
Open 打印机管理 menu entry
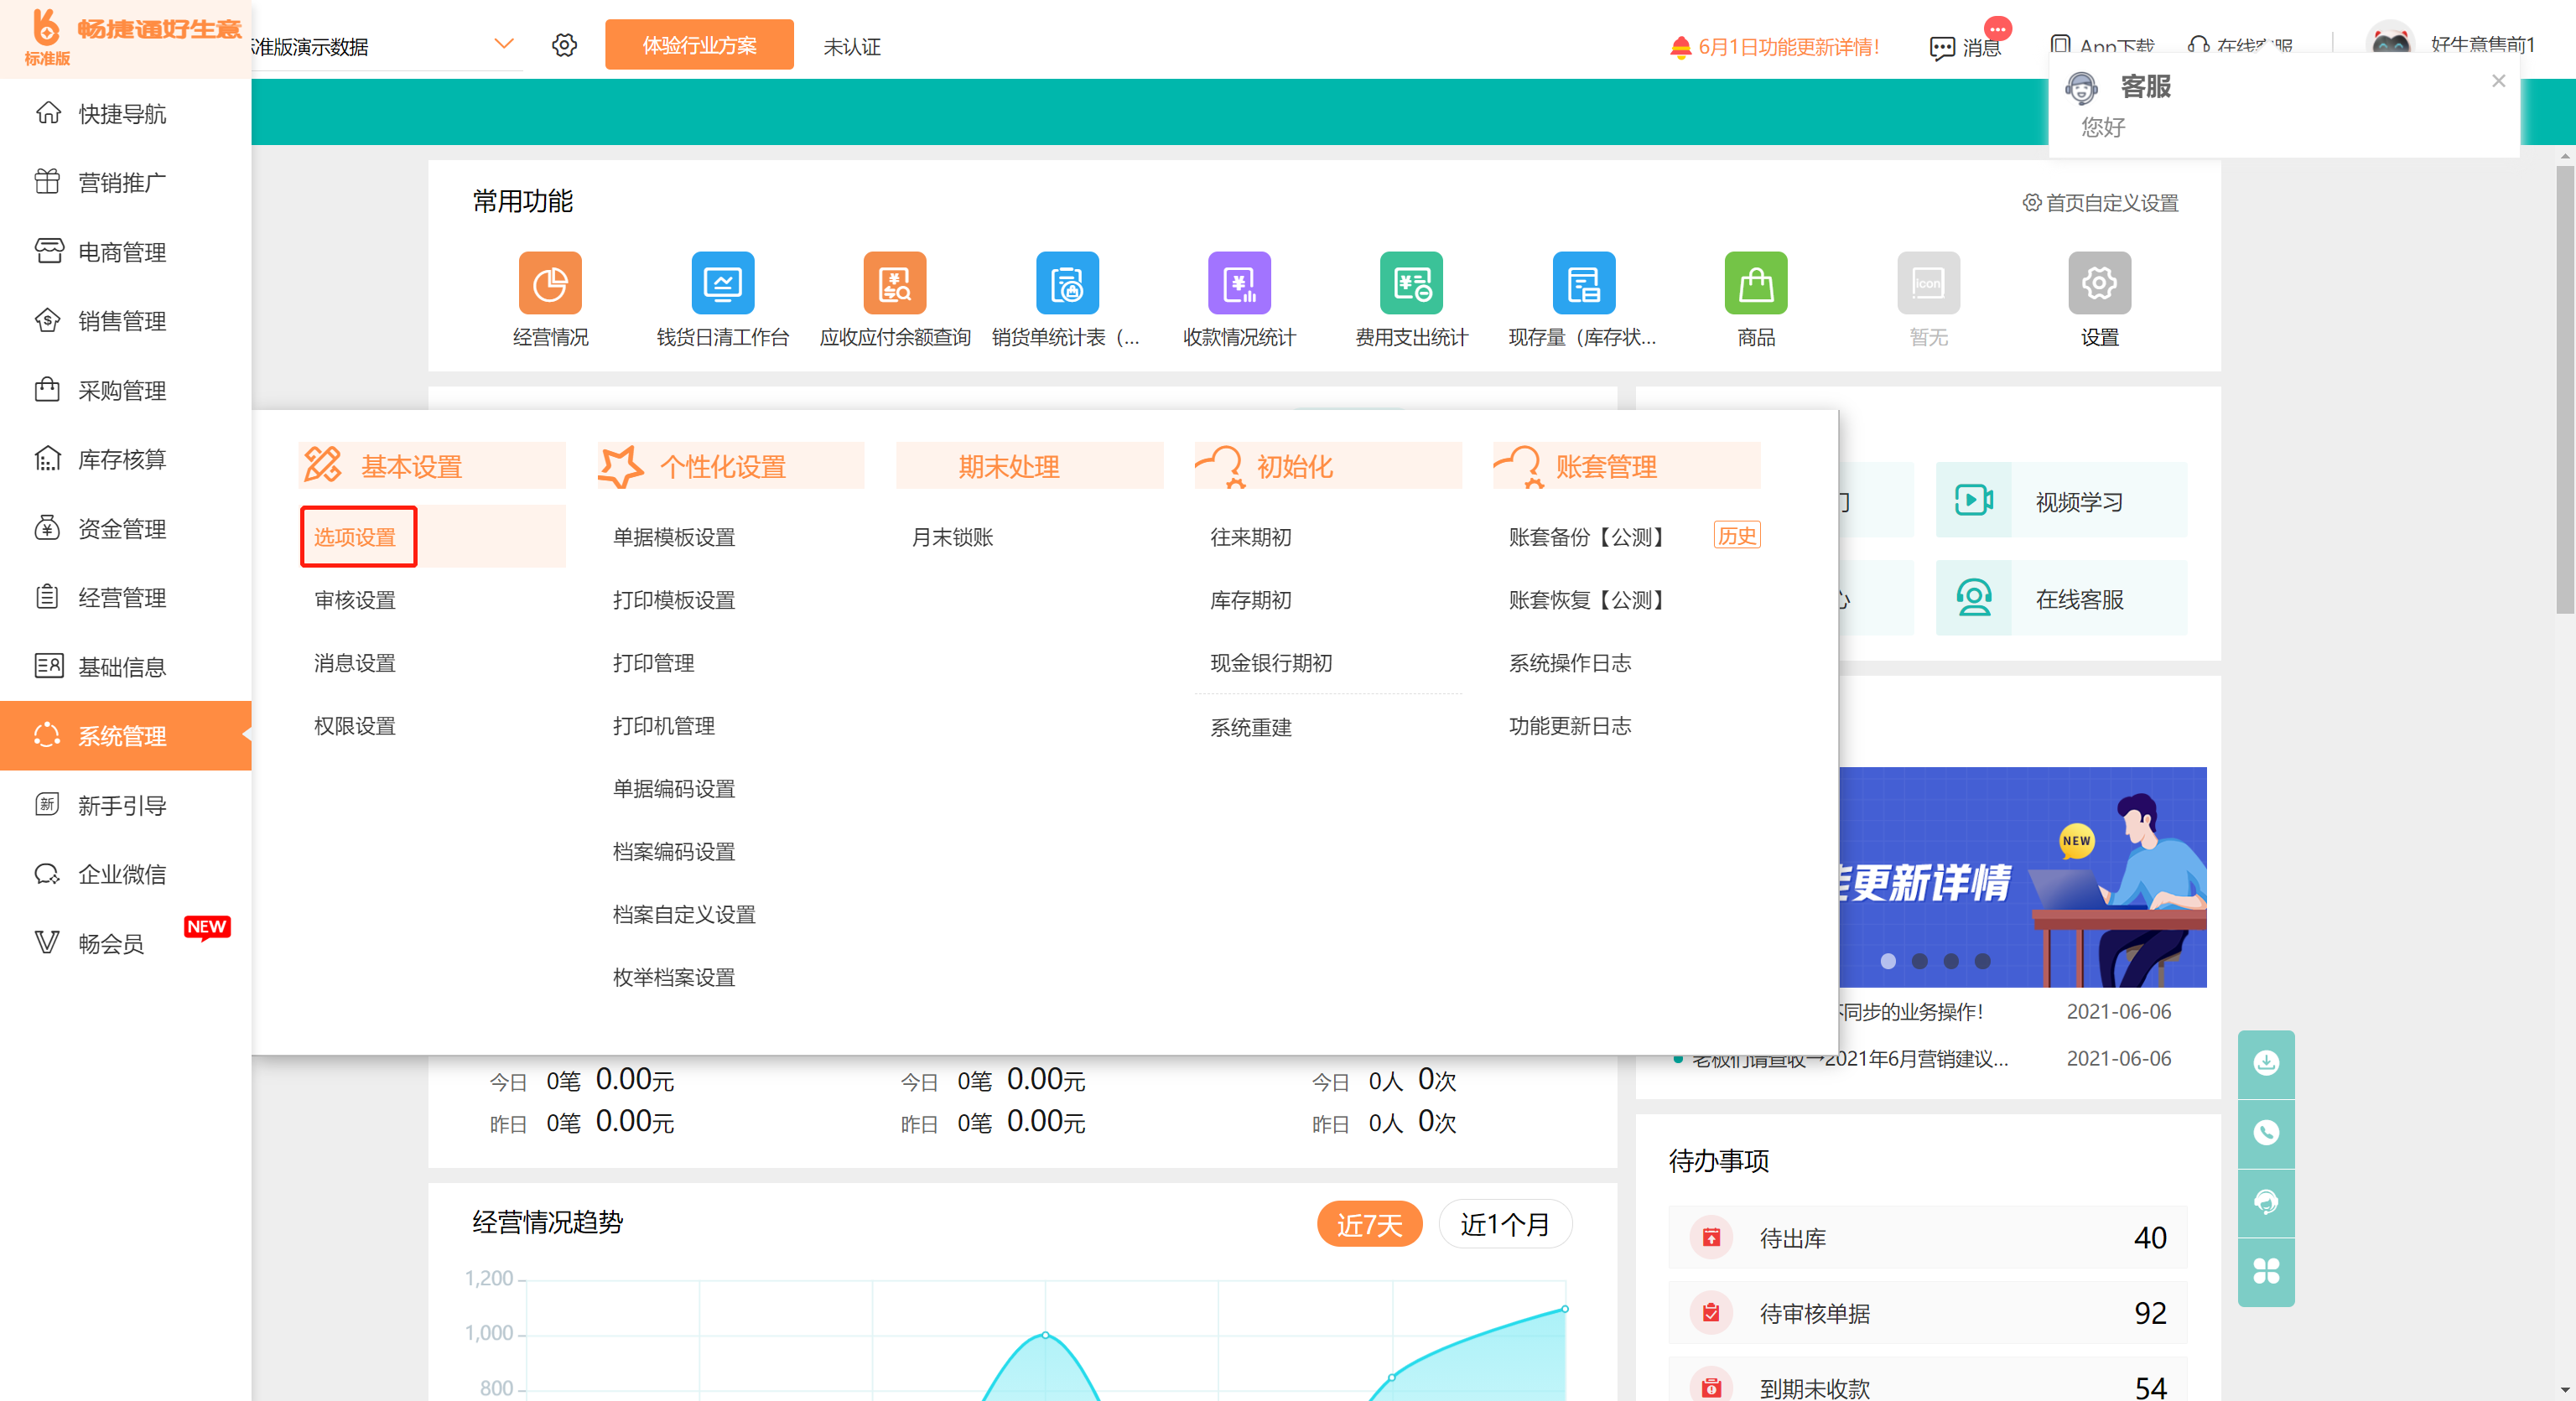pos(664,726)
